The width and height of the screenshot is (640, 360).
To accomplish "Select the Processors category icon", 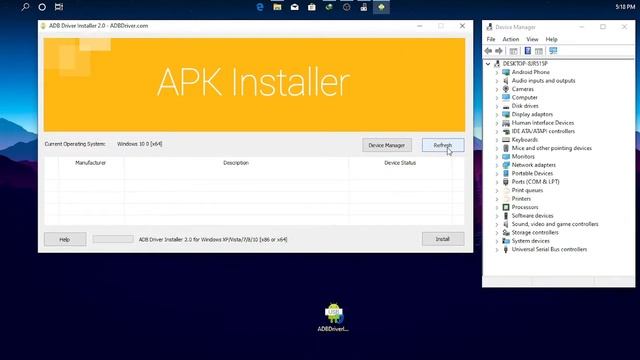I will point(506,207).
